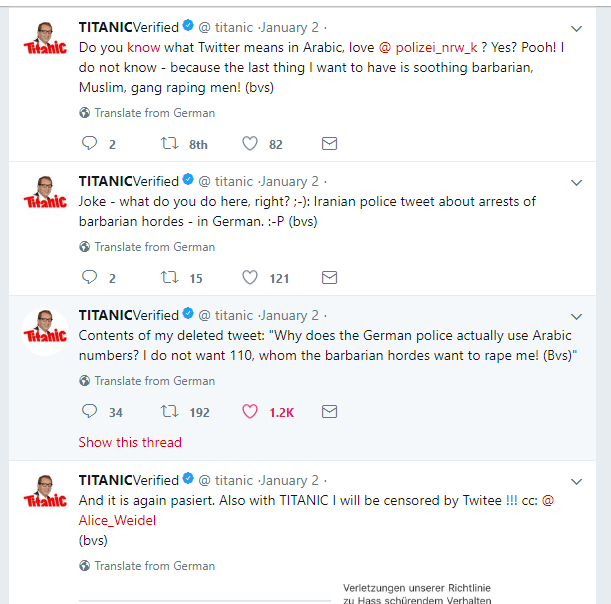Reply to the deleted tweet contents post
611x604 pixels.
pyautogui.click(x=90, y=411)
